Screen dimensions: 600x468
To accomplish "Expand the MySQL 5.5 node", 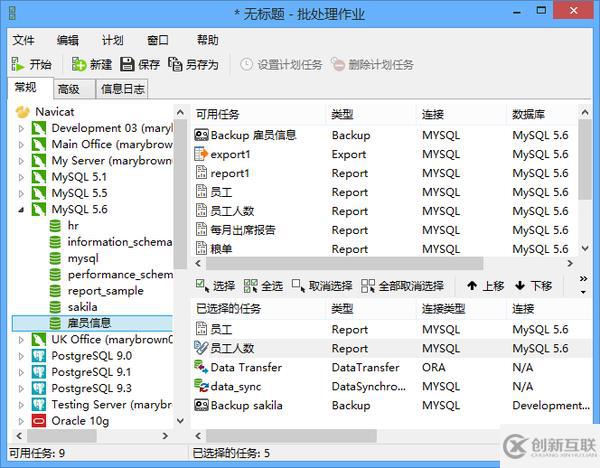I will (21, 194).
